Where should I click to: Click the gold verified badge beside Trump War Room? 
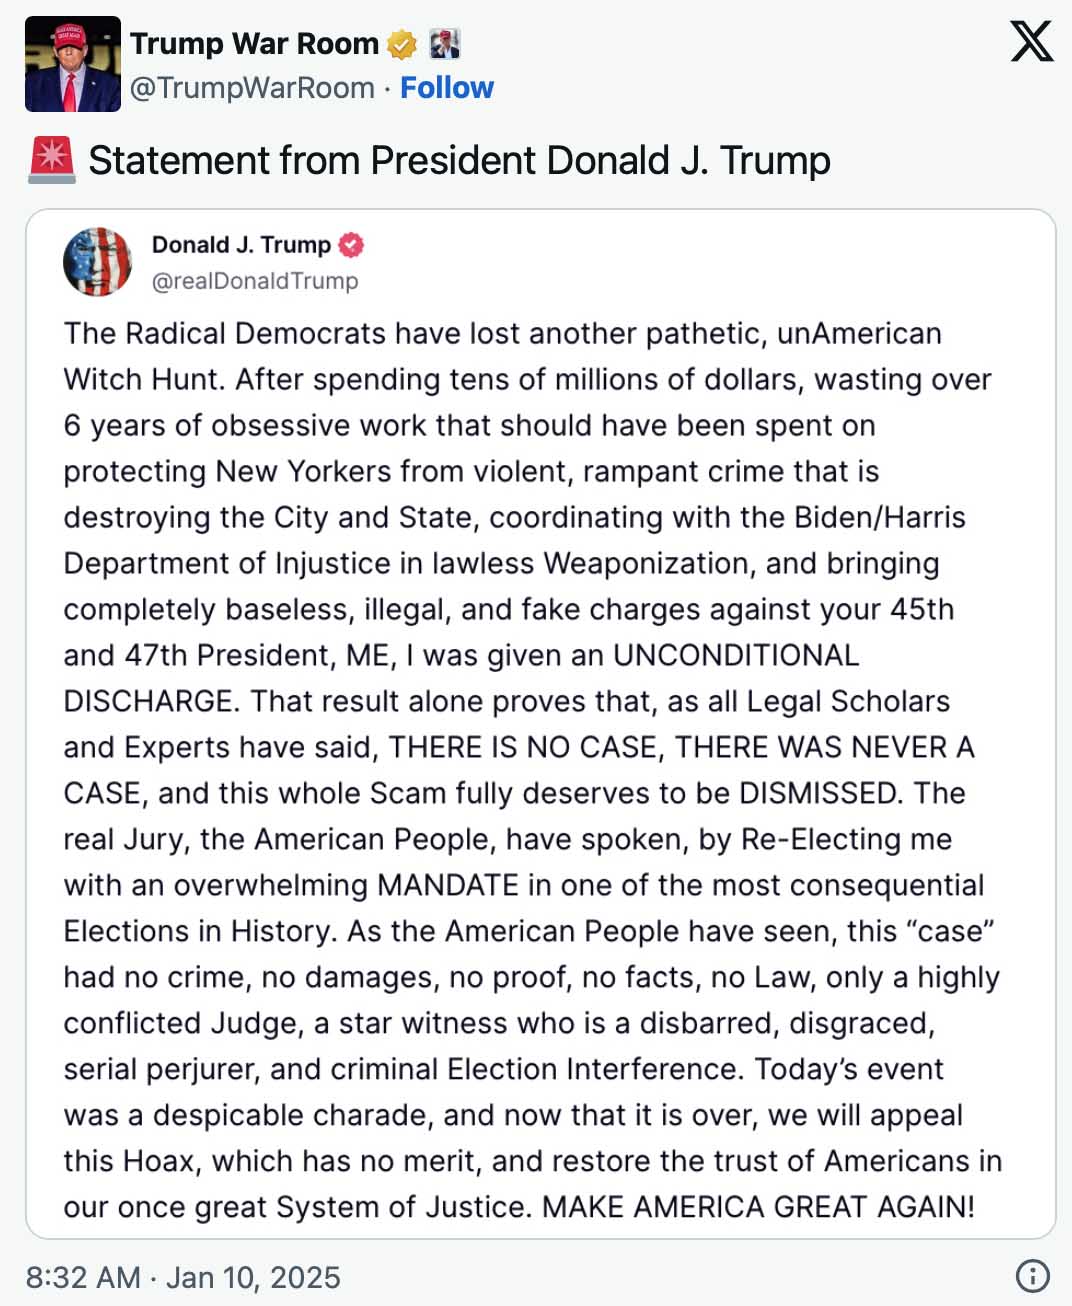pos(402,44)
